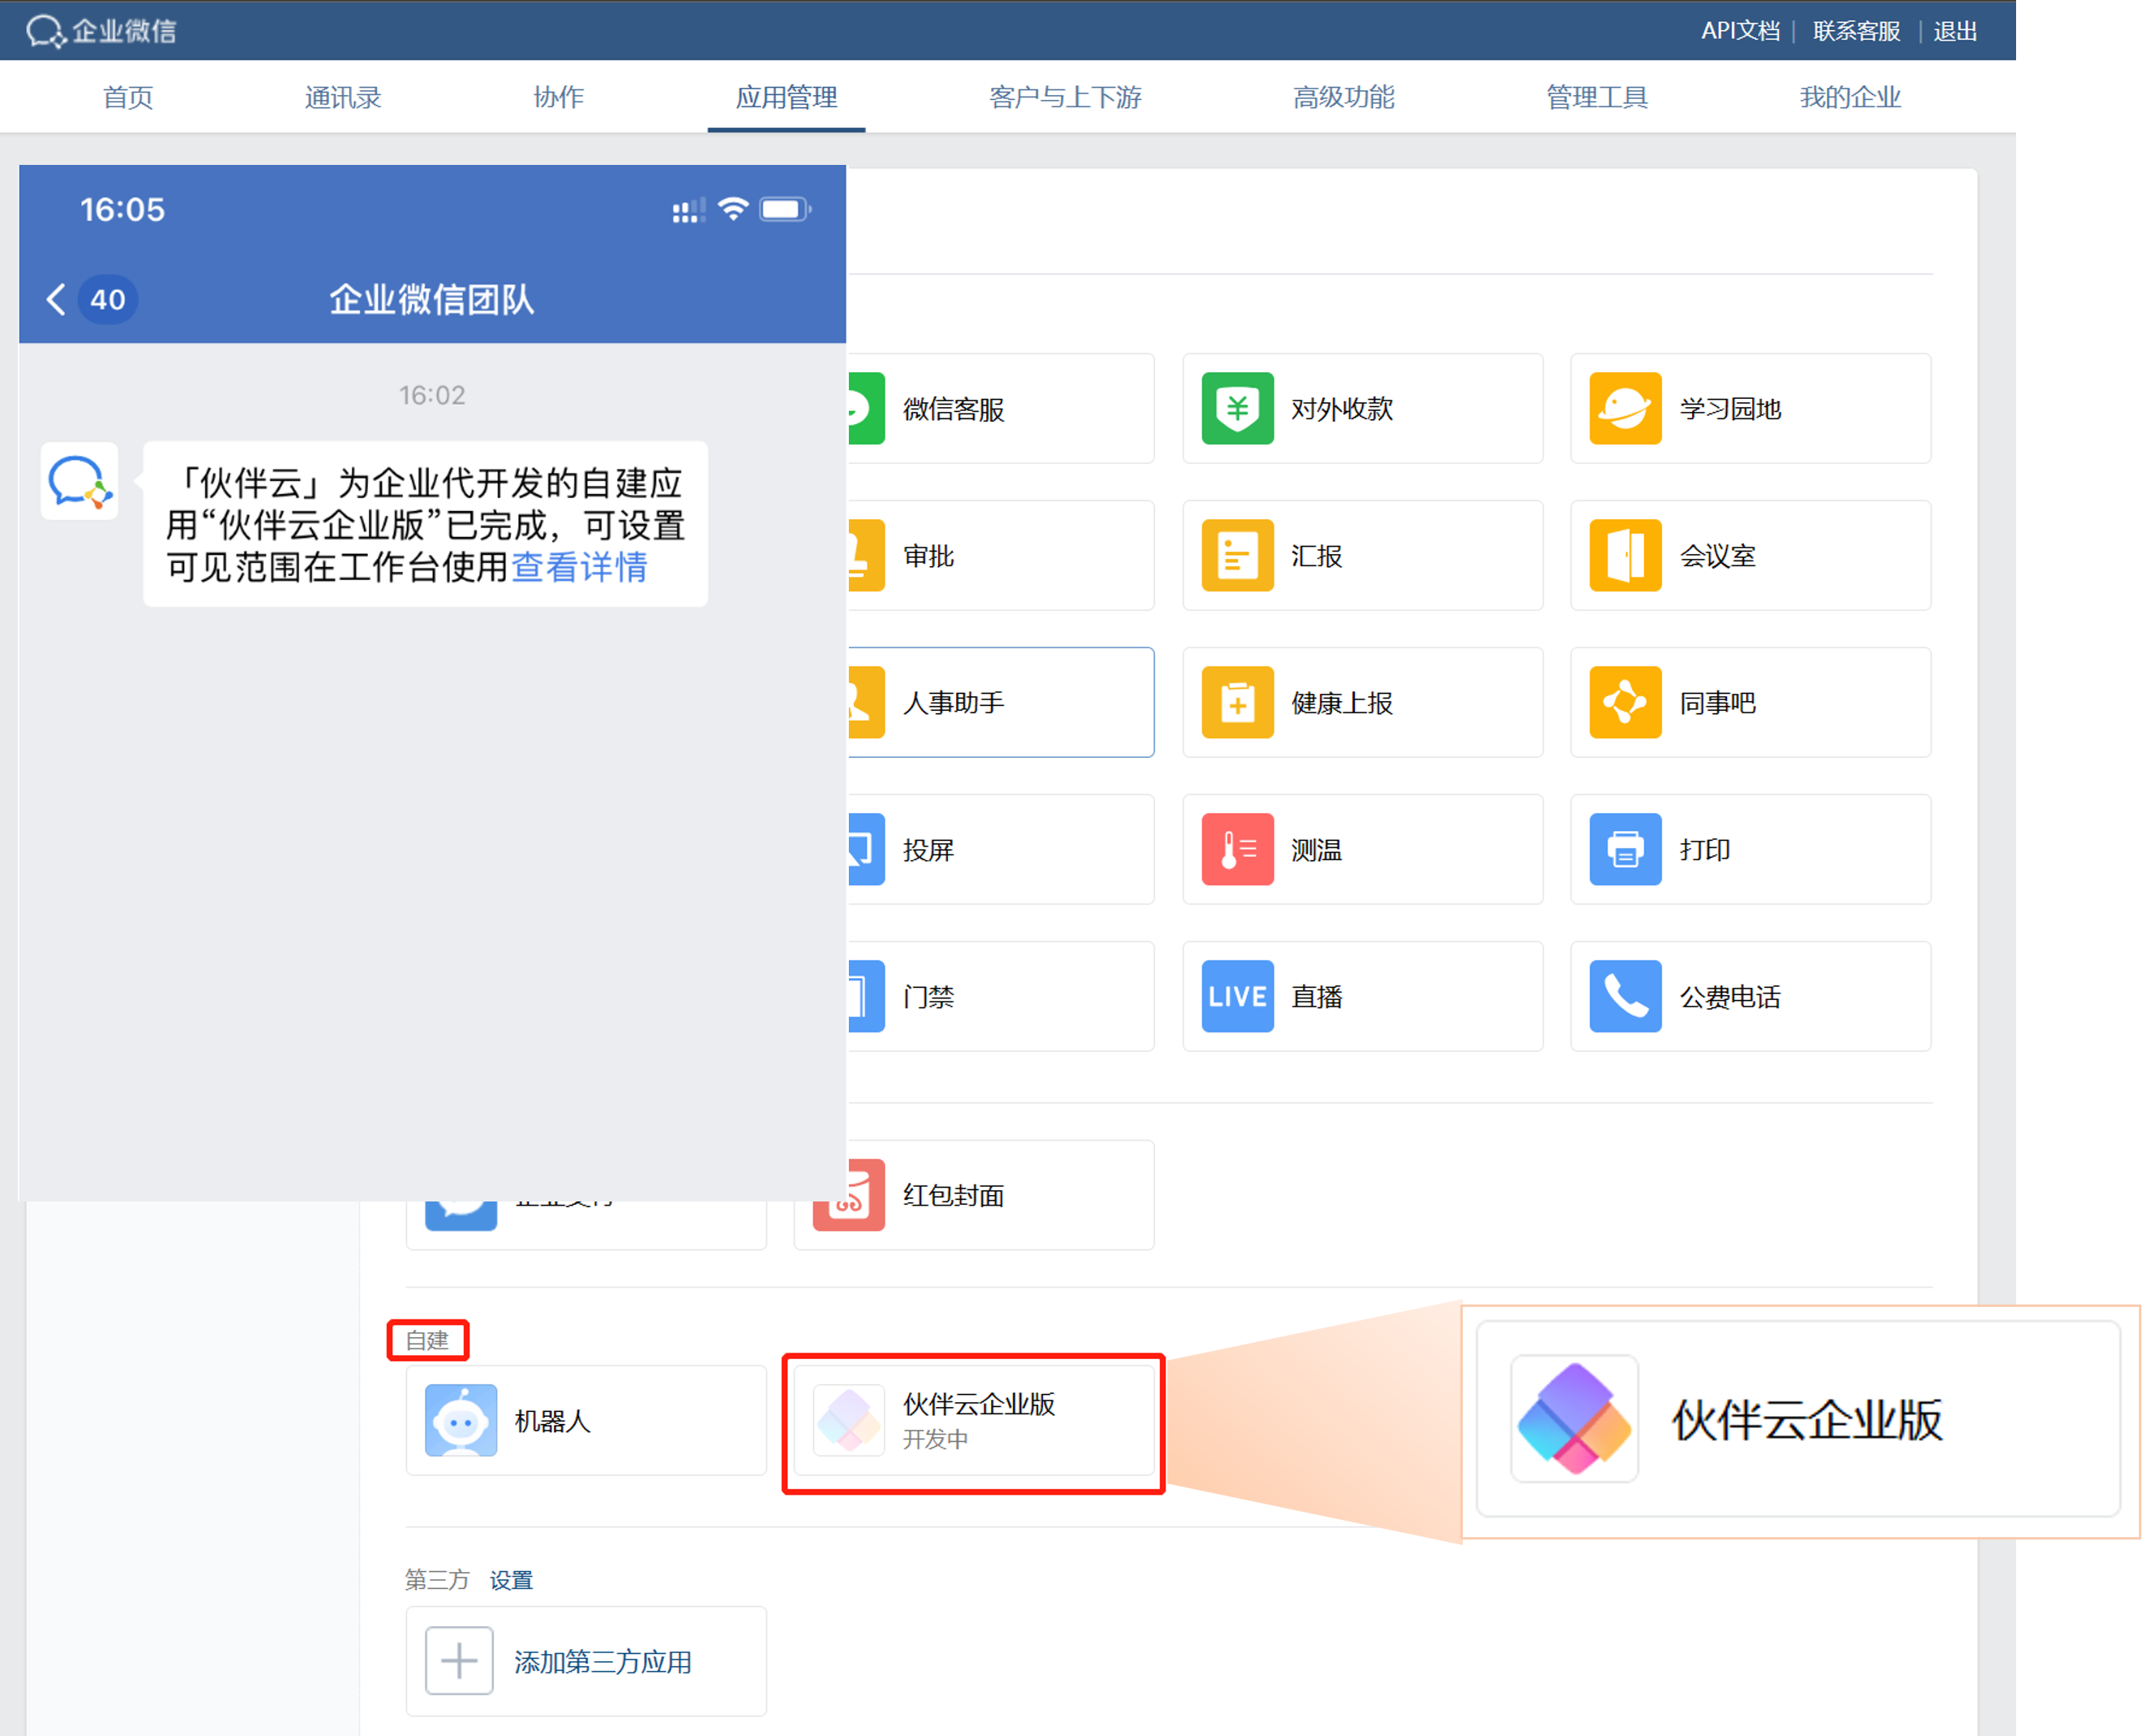Screen dimensions: 2142x1736
Task: Click the enlarged 伙伴云企业版 icon in callout
Action: 1574,1418
